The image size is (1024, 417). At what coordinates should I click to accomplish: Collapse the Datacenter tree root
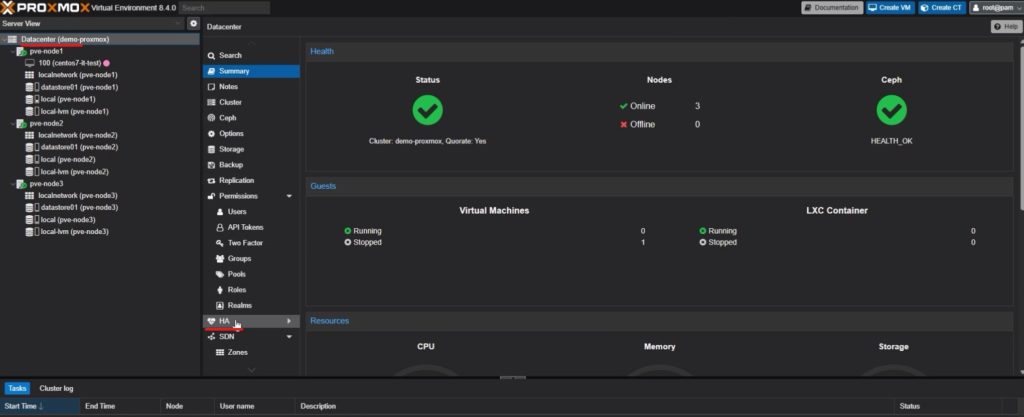pyautogui.click(x=4, y=39)
